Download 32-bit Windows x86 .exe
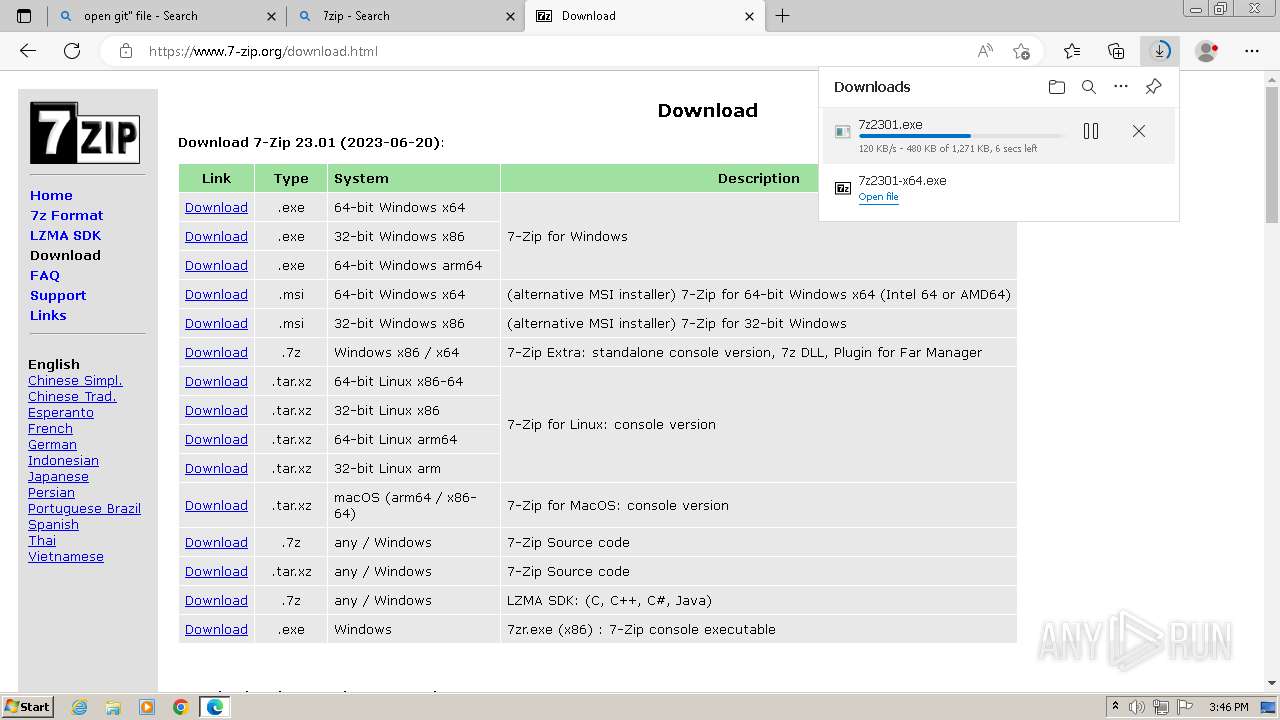This screenshot has height=720, width=1280. (216, 236)
